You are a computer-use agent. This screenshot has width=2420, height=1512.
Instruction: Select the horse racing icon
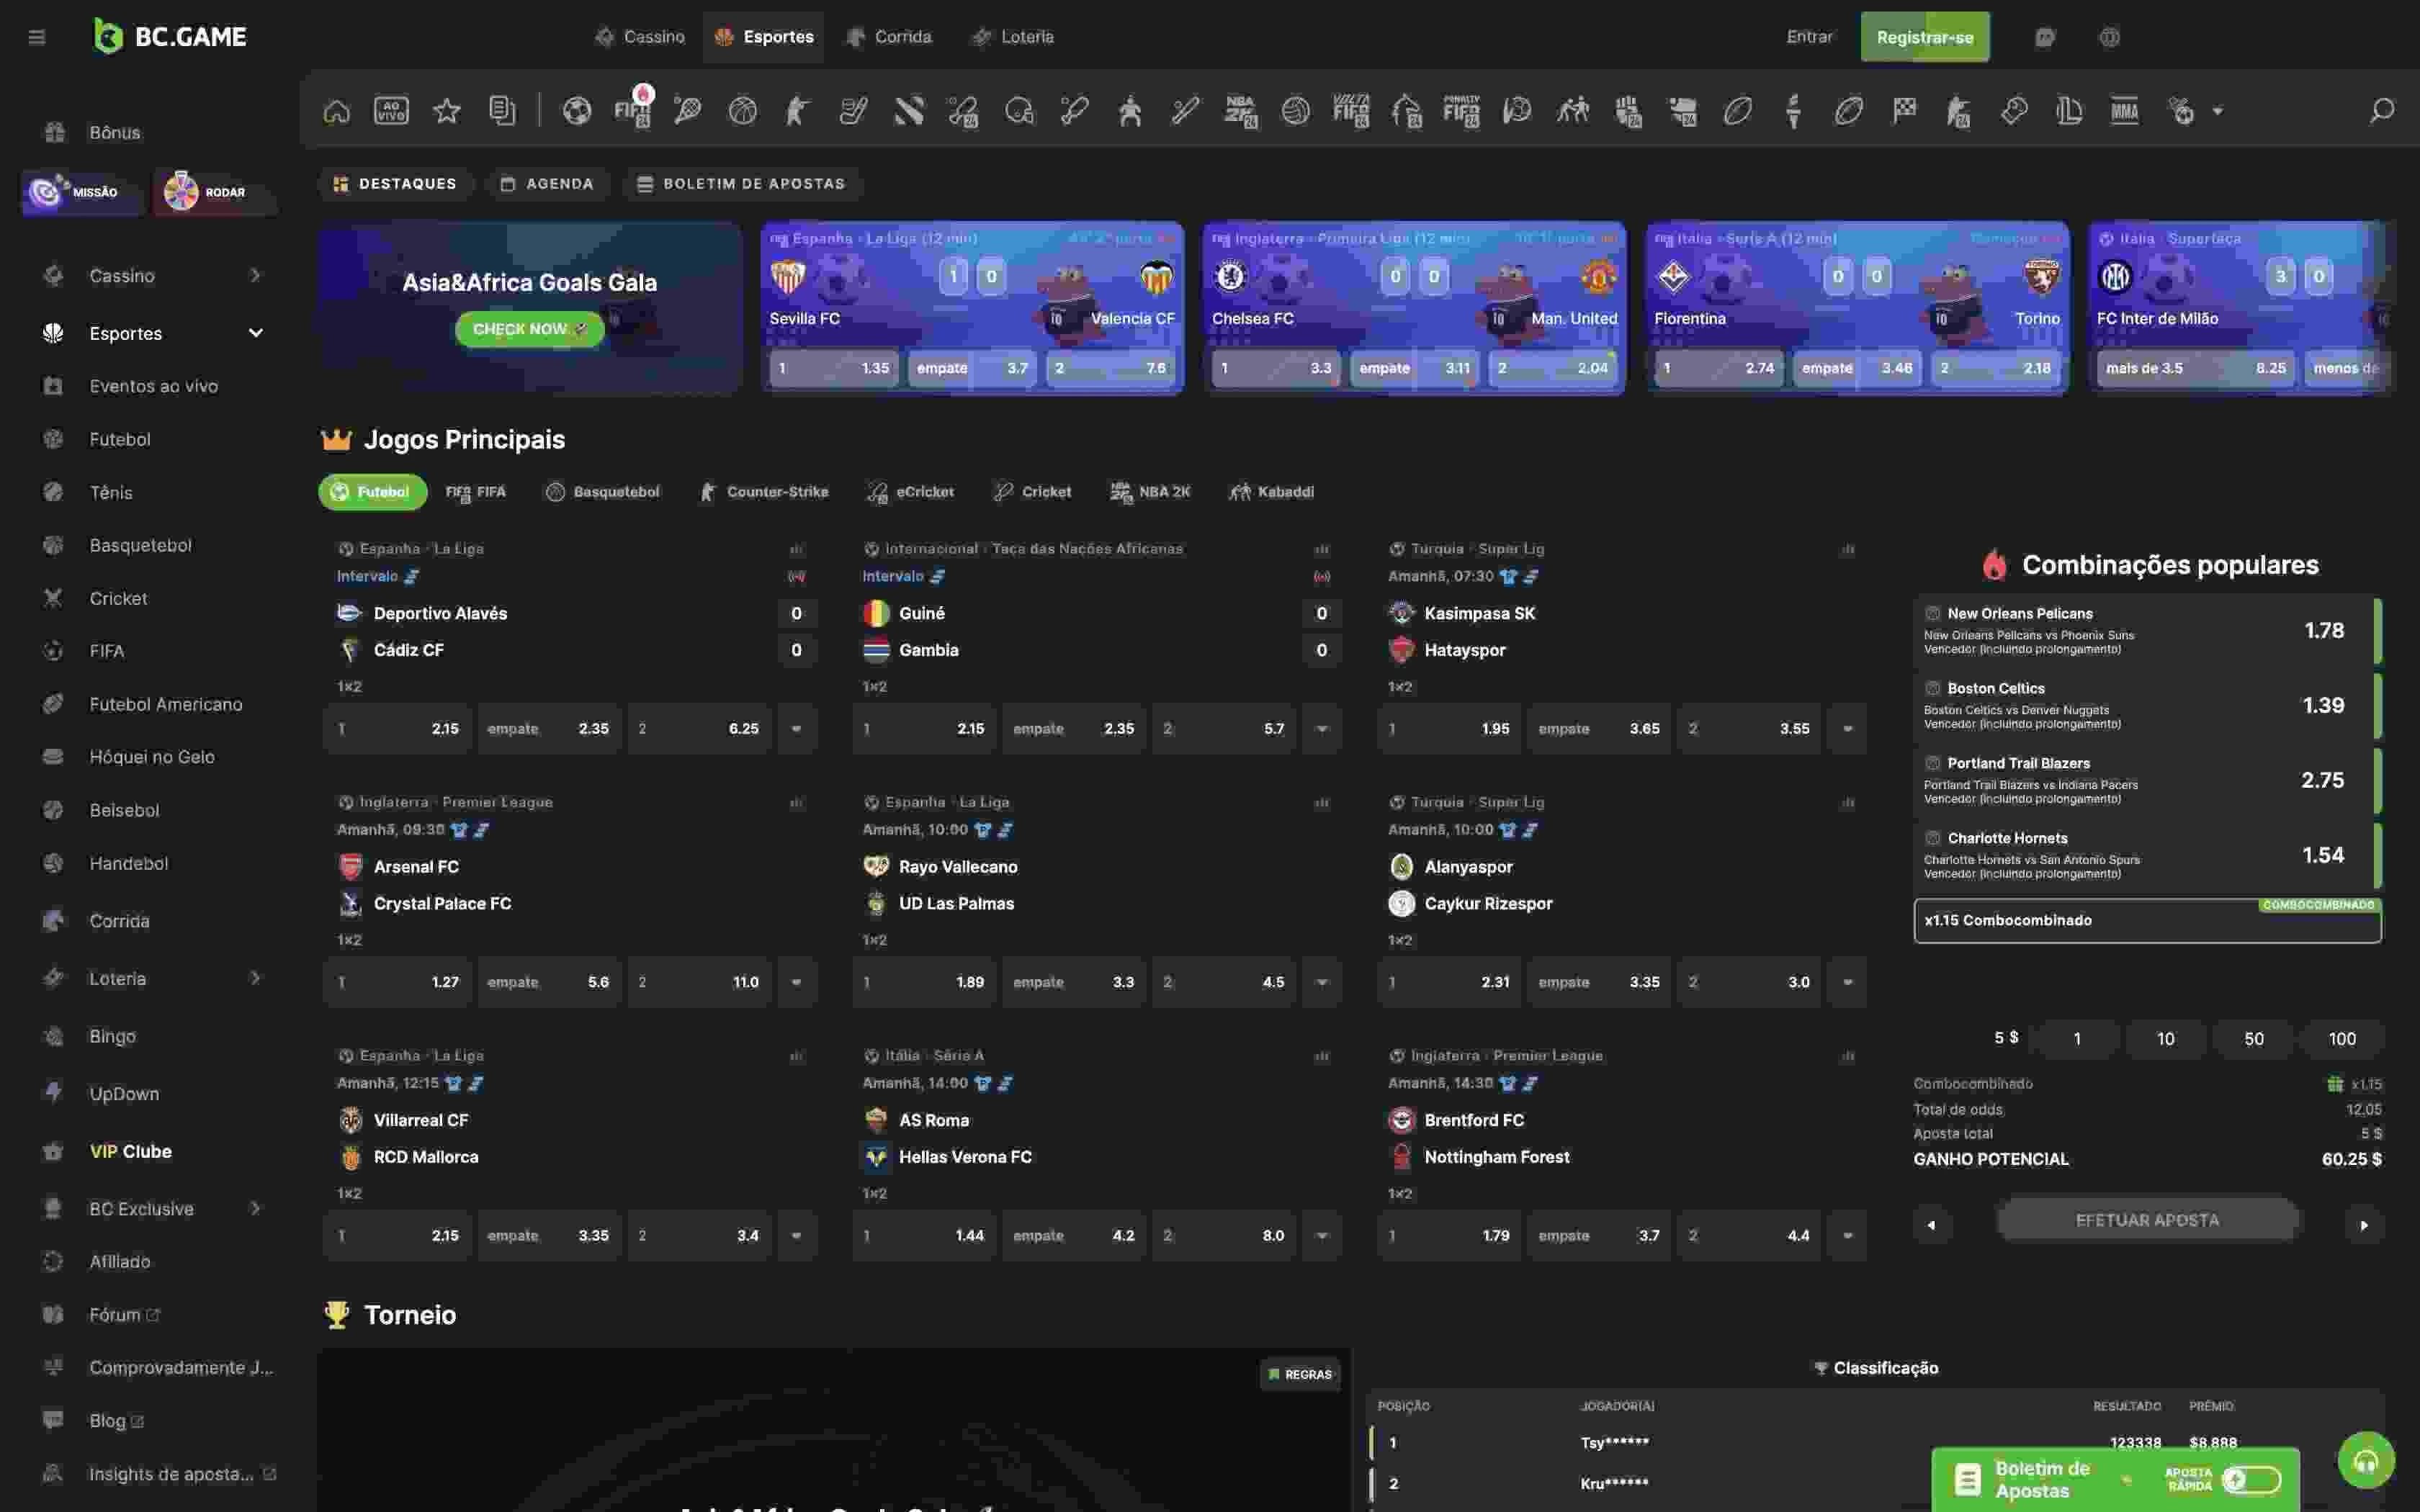click(1406, 111)
